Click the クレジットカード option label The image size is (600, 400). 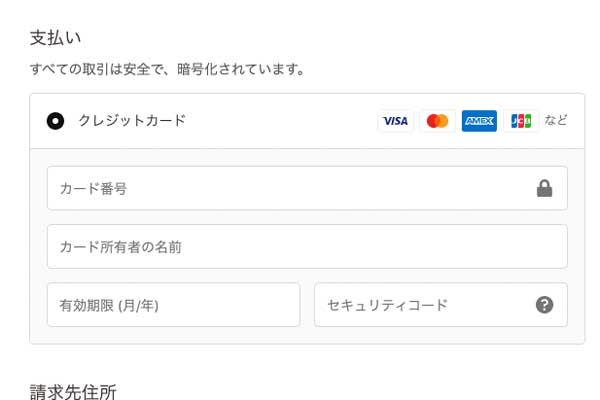click(x=132, y=121)
